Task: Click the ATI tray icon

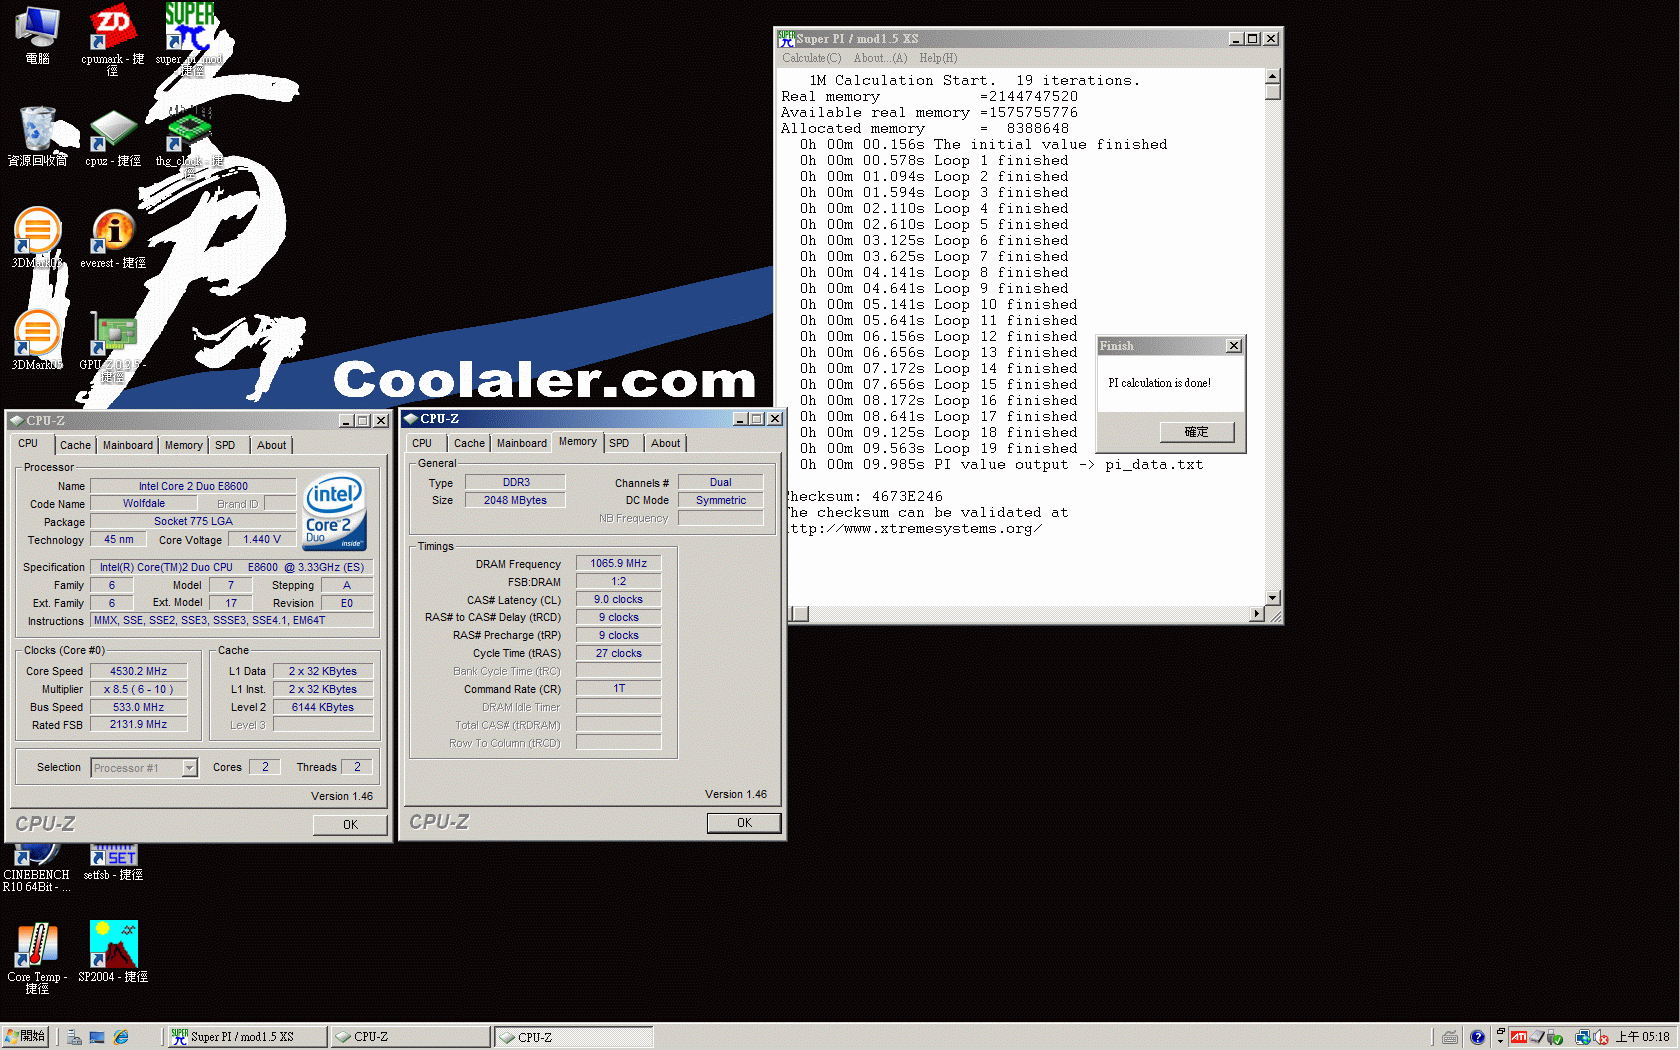Action: (x=1519, y=1037)
